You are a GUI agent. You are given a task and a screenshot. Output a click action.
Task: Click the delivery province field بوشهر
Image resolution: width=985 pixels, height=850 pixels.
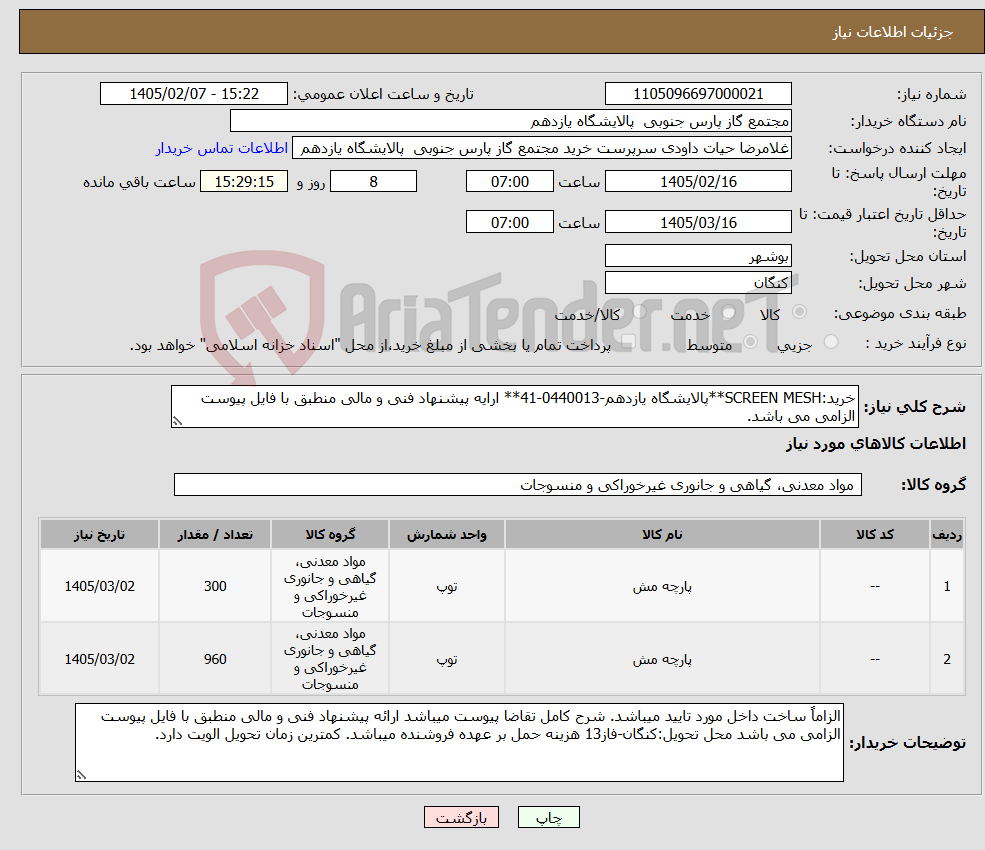point(698,256)
